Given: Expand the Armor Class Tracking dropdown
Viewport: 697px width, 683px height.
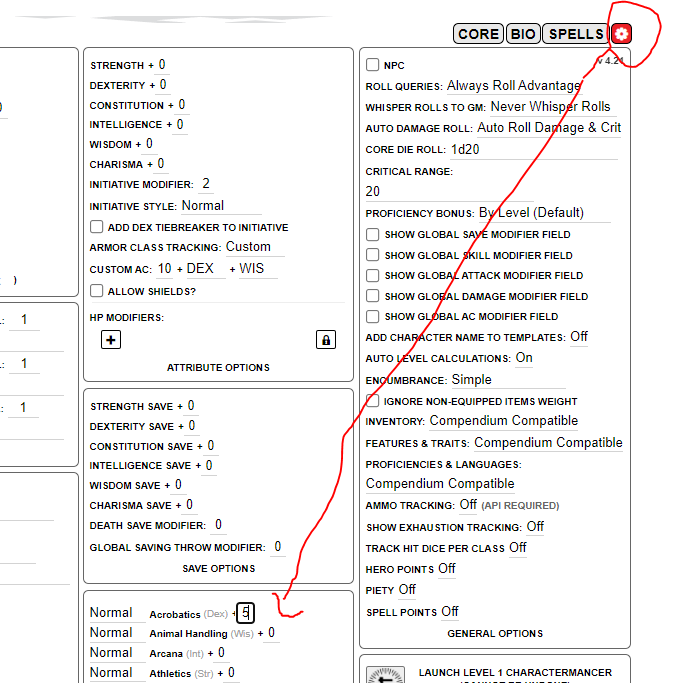Looking at the screenshot, I should 254,247.
